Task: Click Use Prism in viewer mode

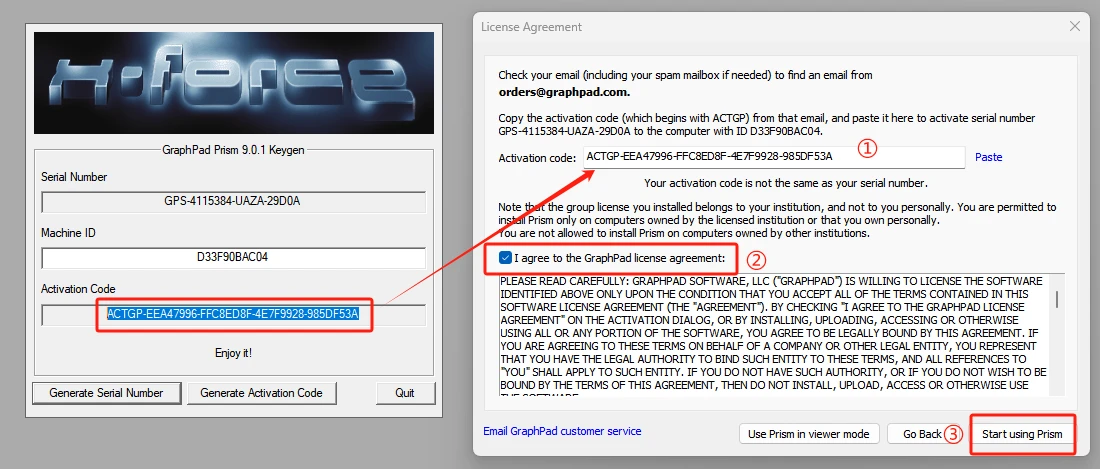Action: [x=808, y=434]
